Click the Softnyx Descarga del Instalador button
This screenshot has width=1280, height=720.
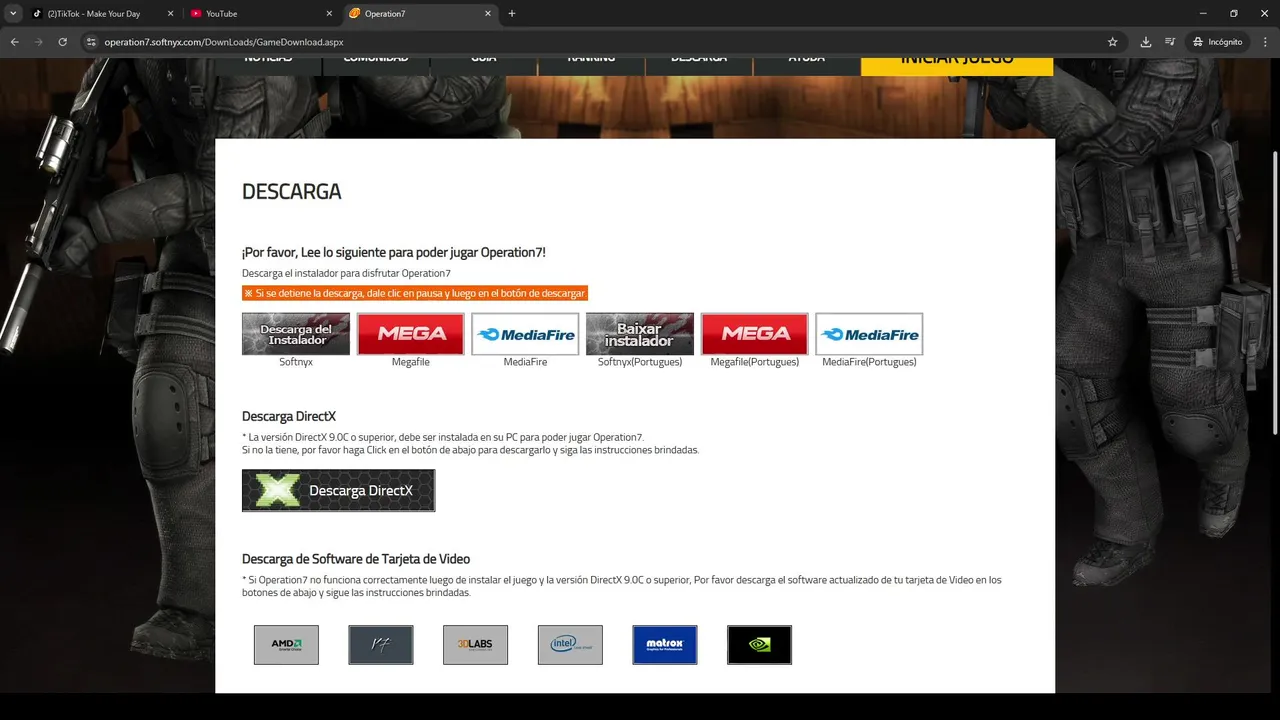(296, 334)
